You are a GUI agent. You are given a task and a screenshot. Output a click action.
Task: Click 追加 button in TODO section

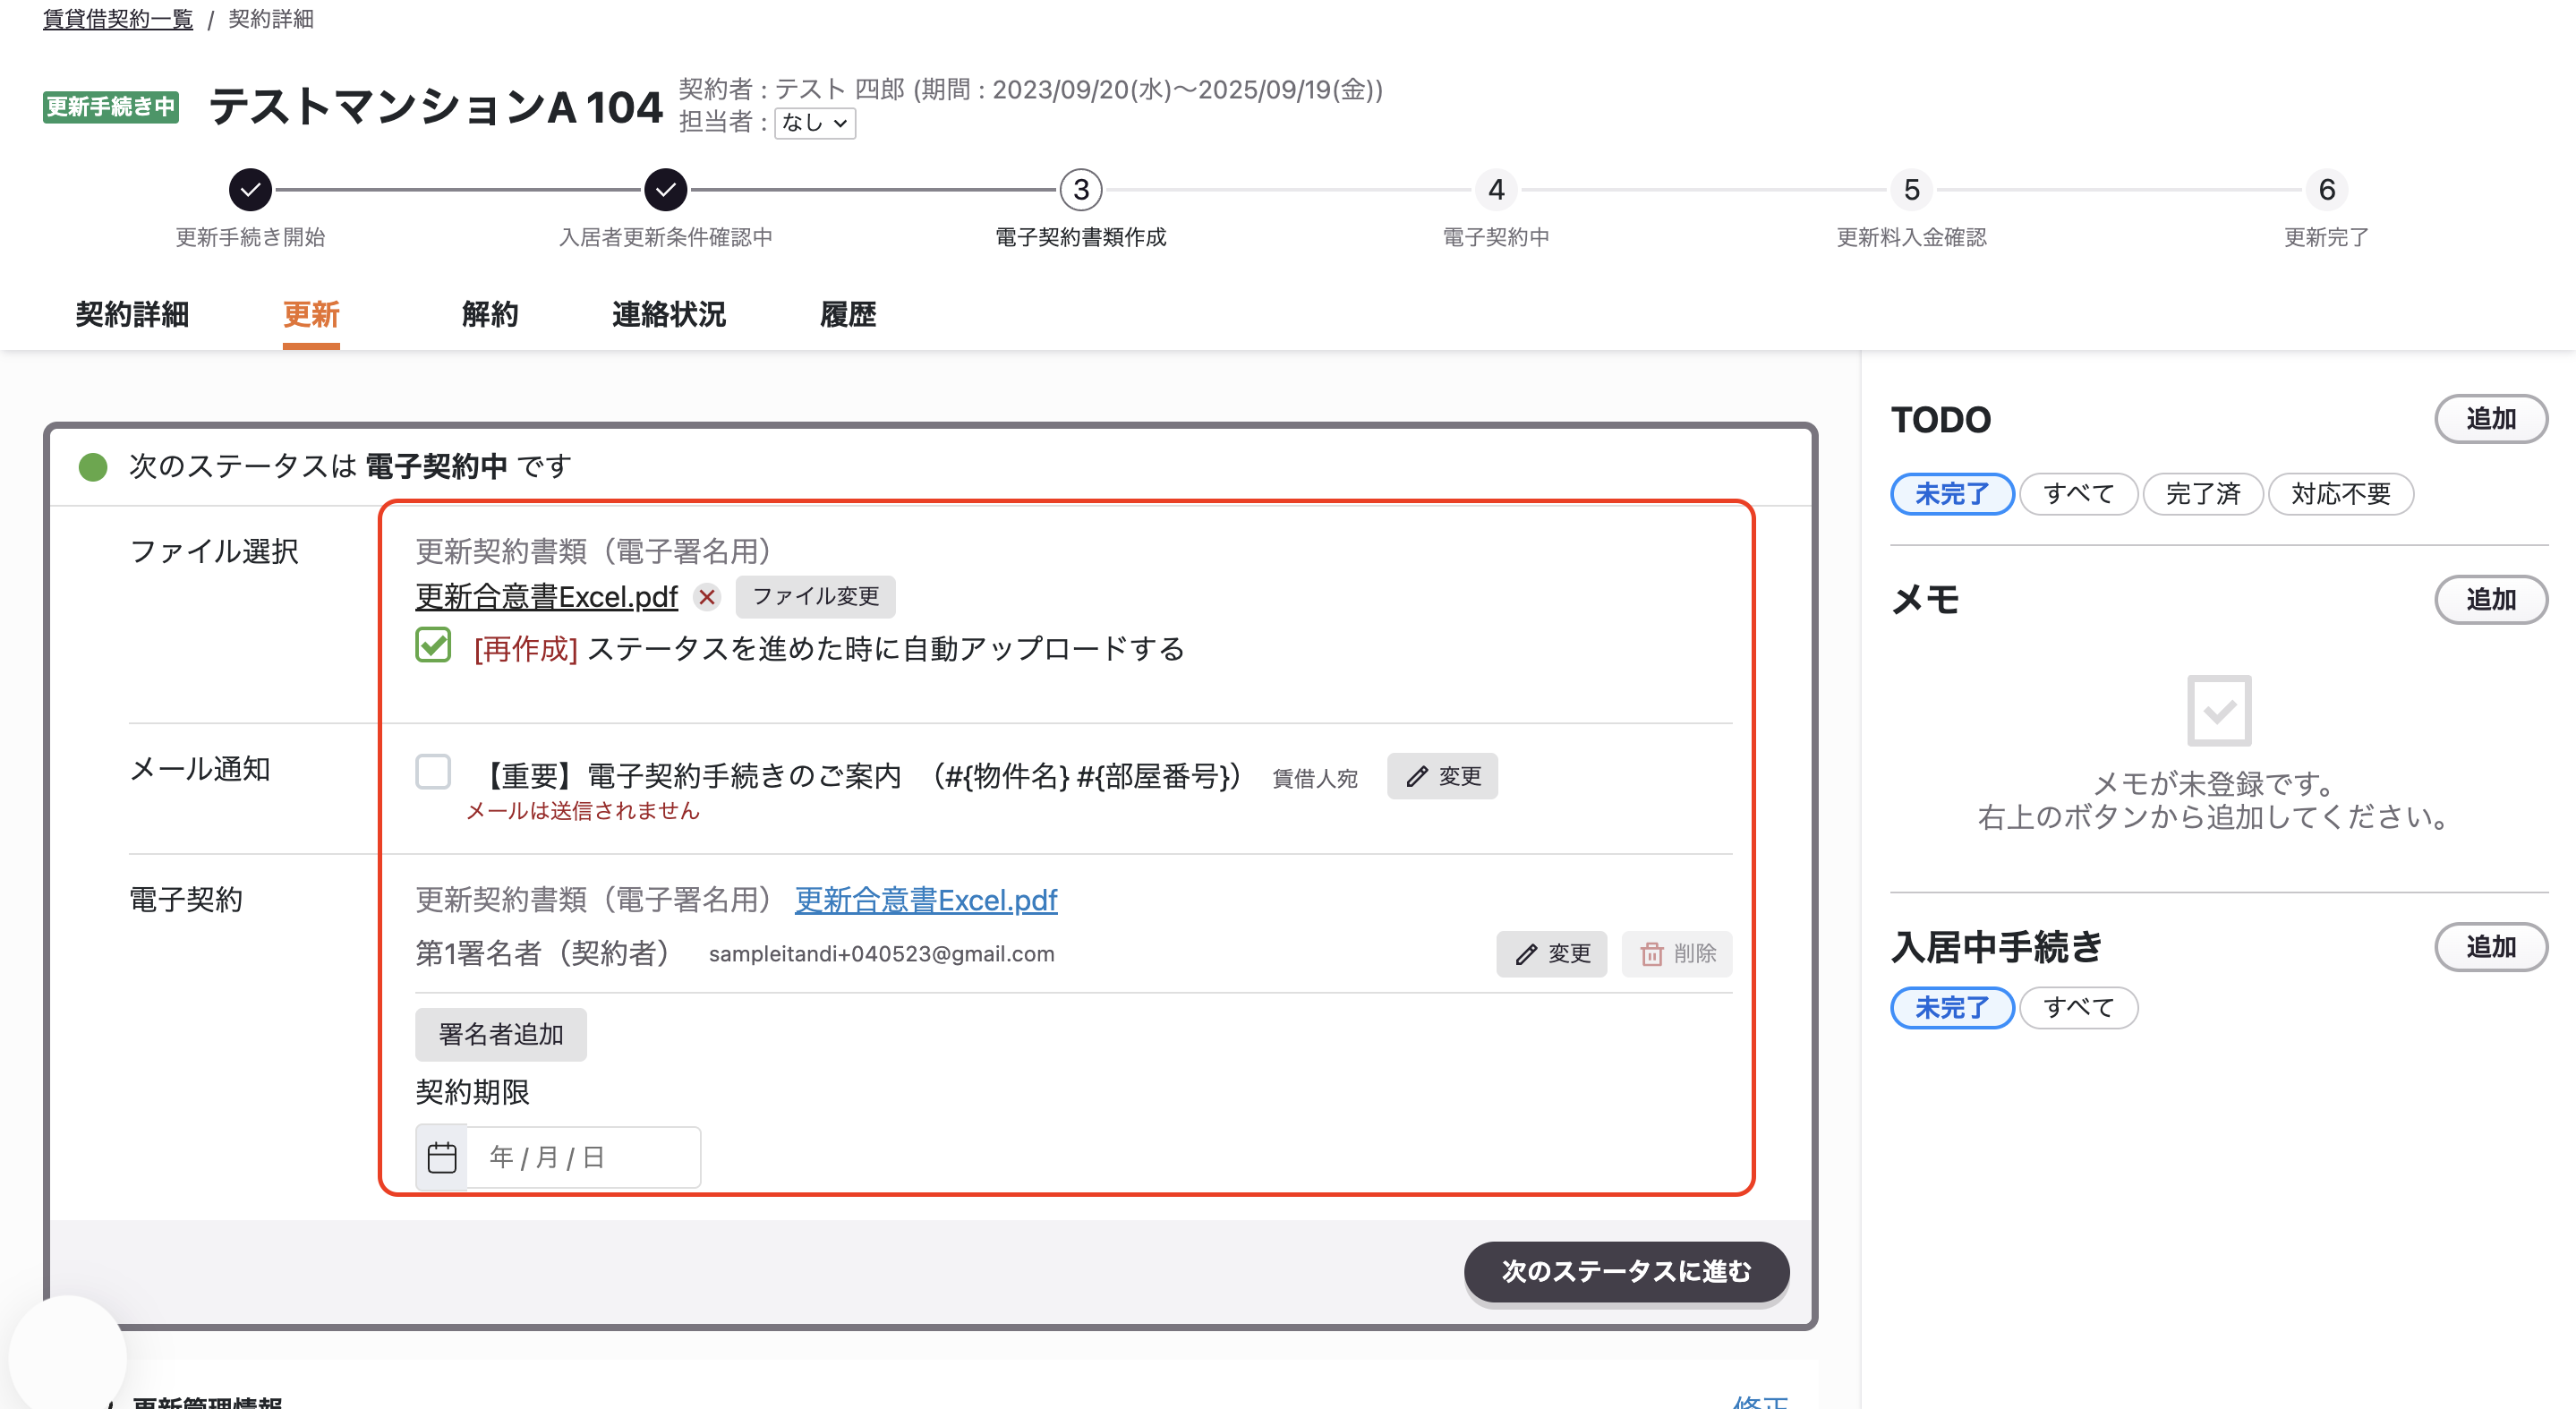click(x=2490, y=419)
